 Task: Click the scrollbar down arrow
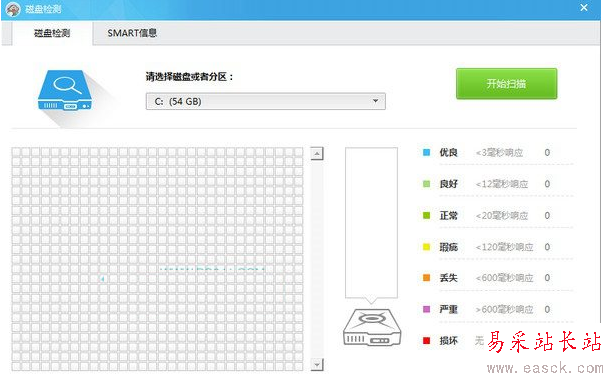click(x=317, y=364)
